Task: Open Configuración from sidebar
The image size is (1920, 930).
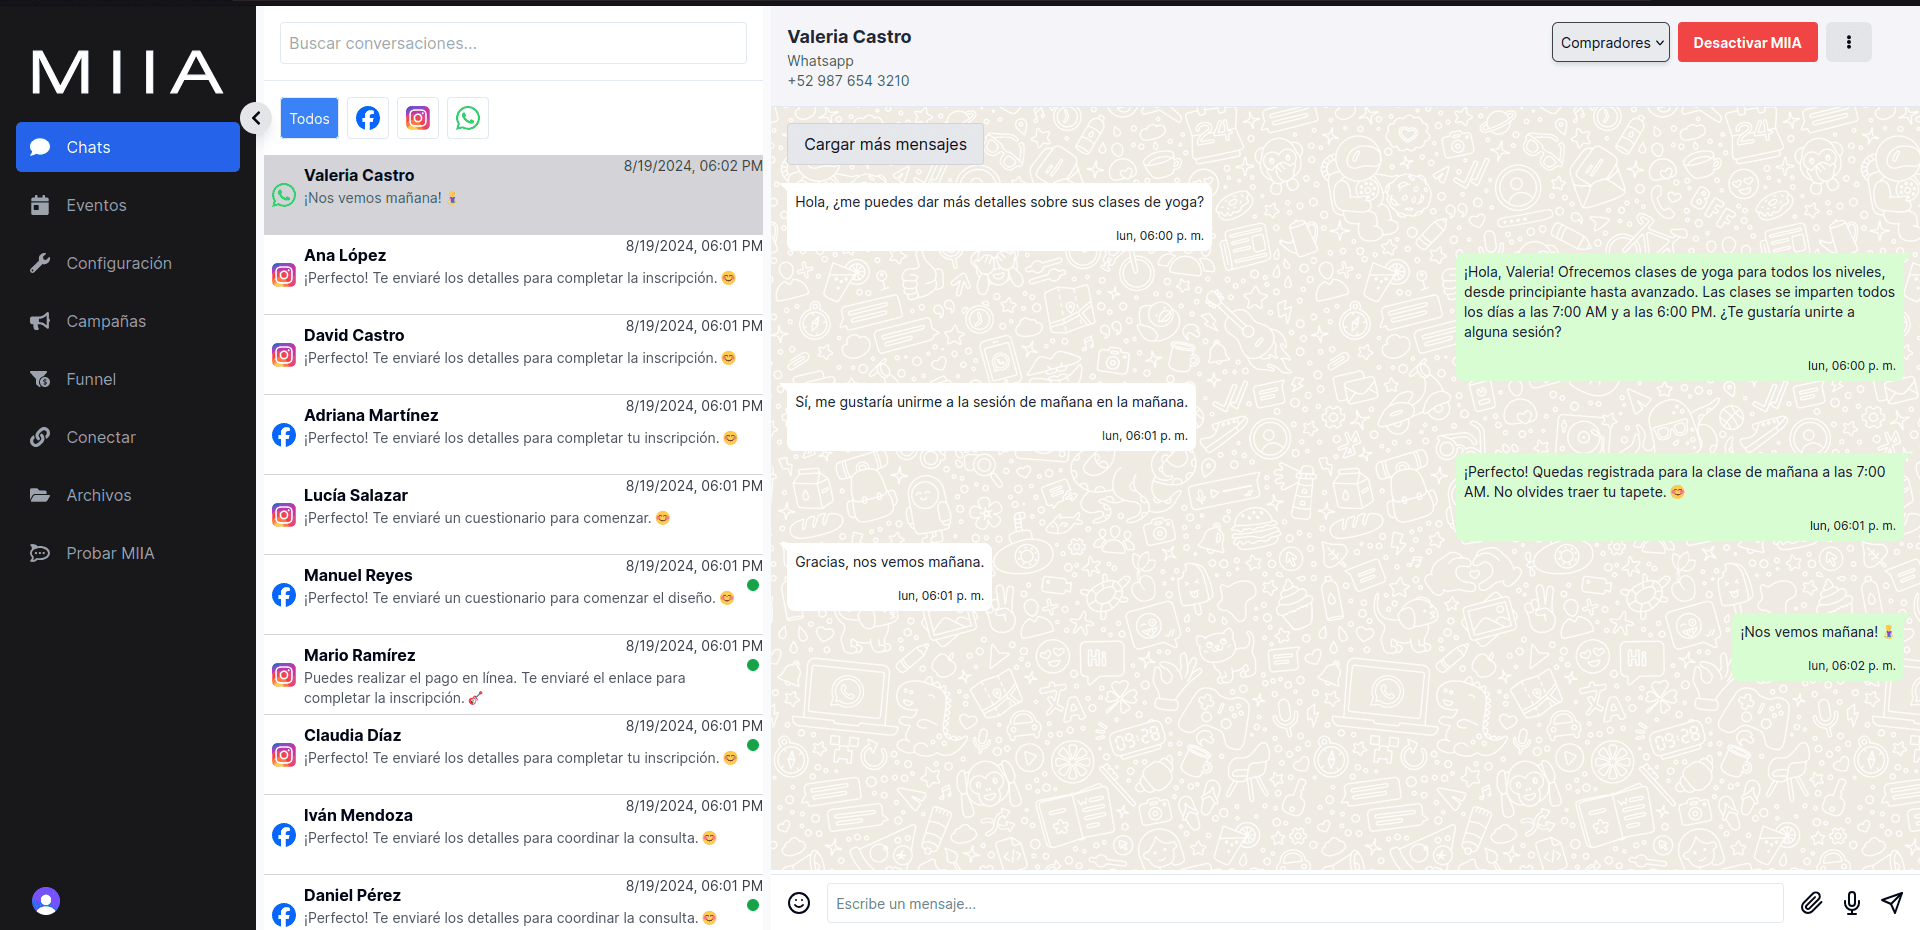Action: click(118, 263)
